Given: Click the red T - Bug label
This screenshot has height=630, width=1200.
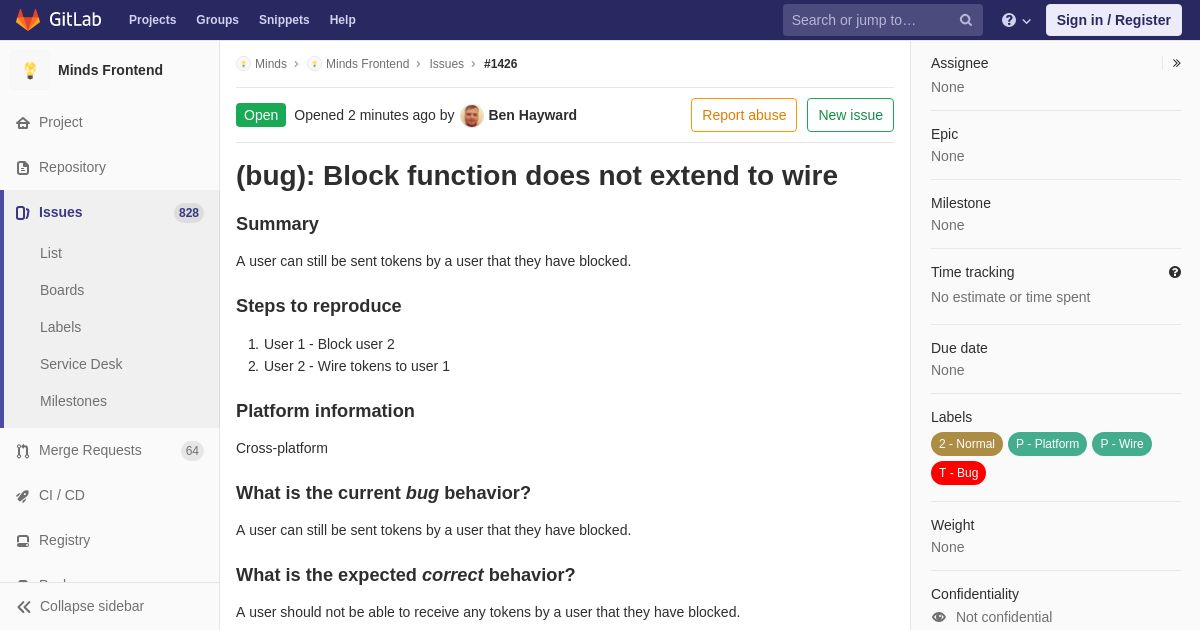Looking at the screenshot, I should tap(958, 473).
